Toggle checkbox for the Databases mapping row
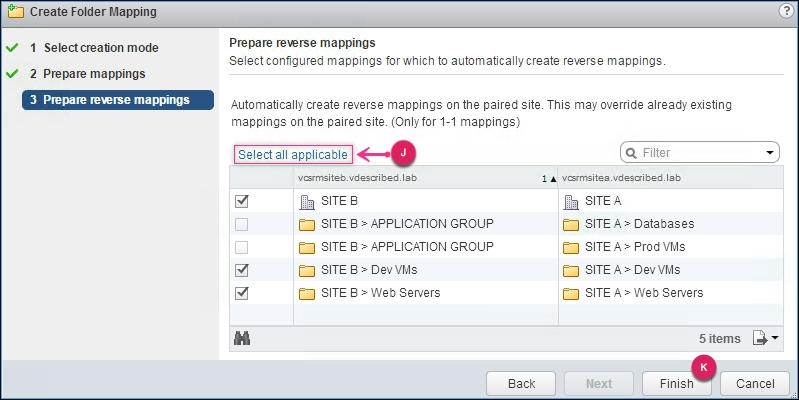This screenshot has height=400, width=799. [x=242, y=224]
